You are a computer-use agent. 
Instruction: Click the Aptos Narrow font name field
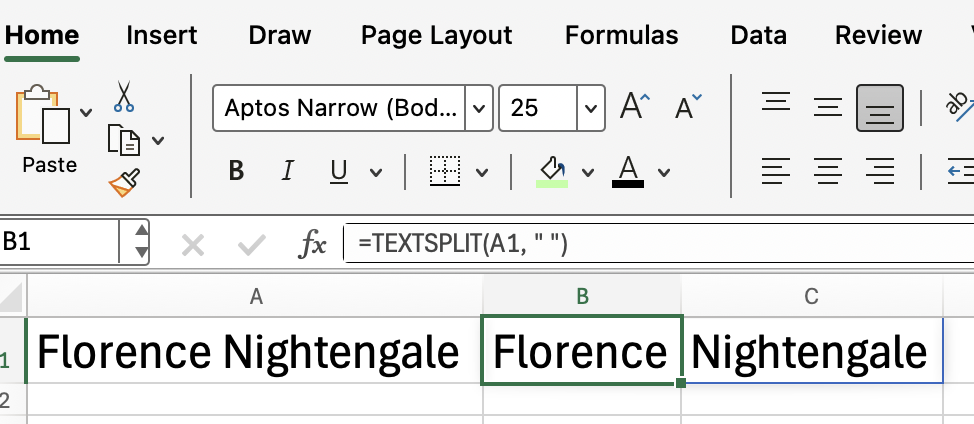coord(339,108)
